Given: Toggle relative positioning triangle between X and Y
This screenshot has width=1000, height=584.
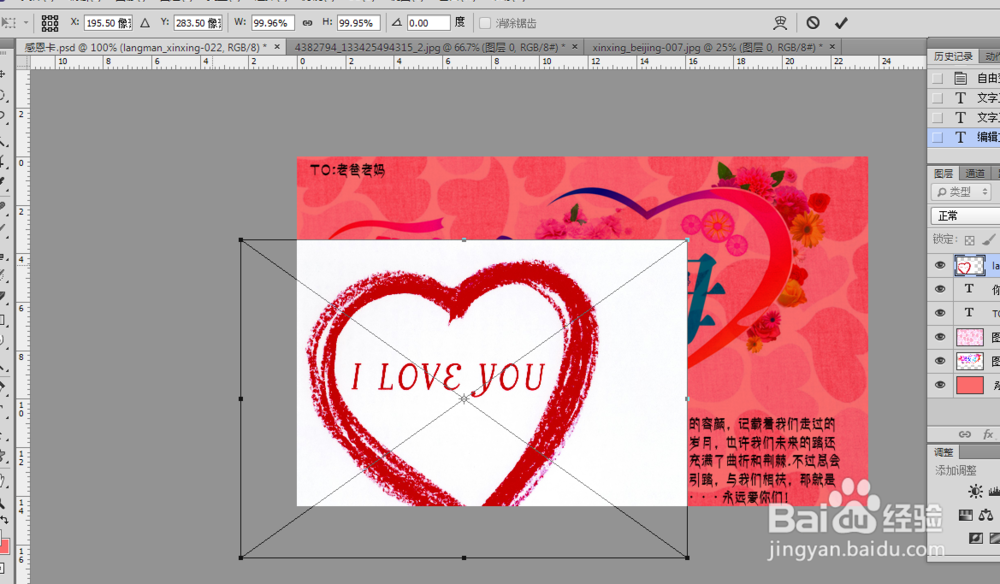Looking at the screenshot, I should click(145, 23).
